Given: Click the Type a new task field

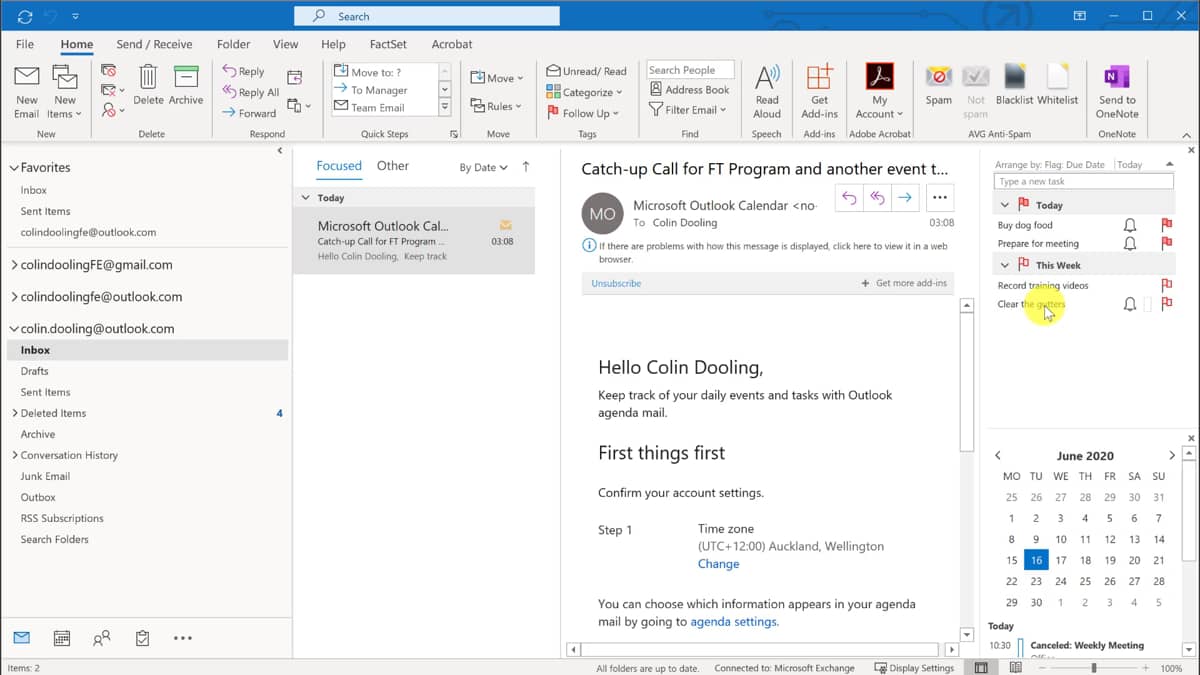Looking at the screenshot, I should pos(1083,182).
